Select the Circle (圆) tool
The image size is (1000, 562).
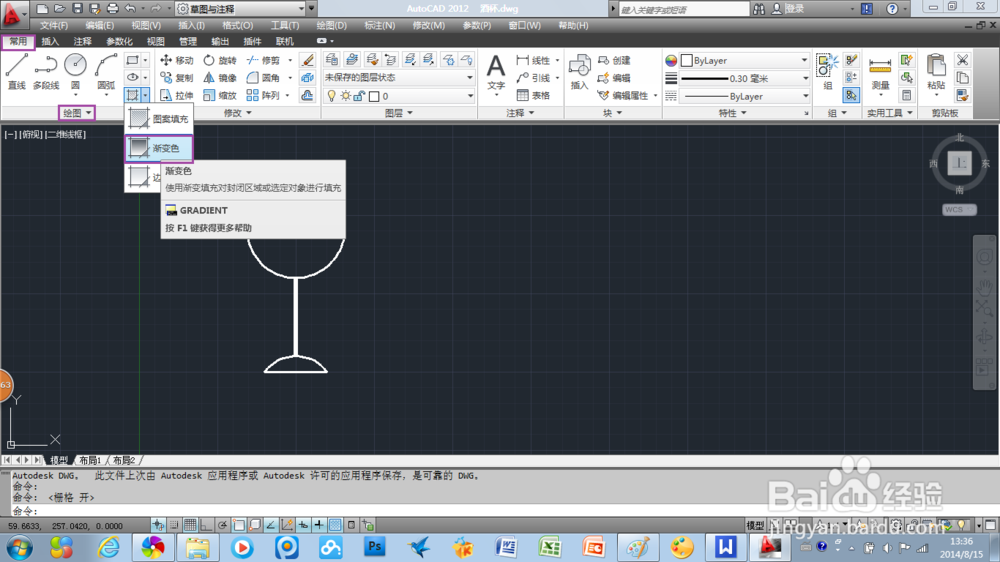click(75, 71)
